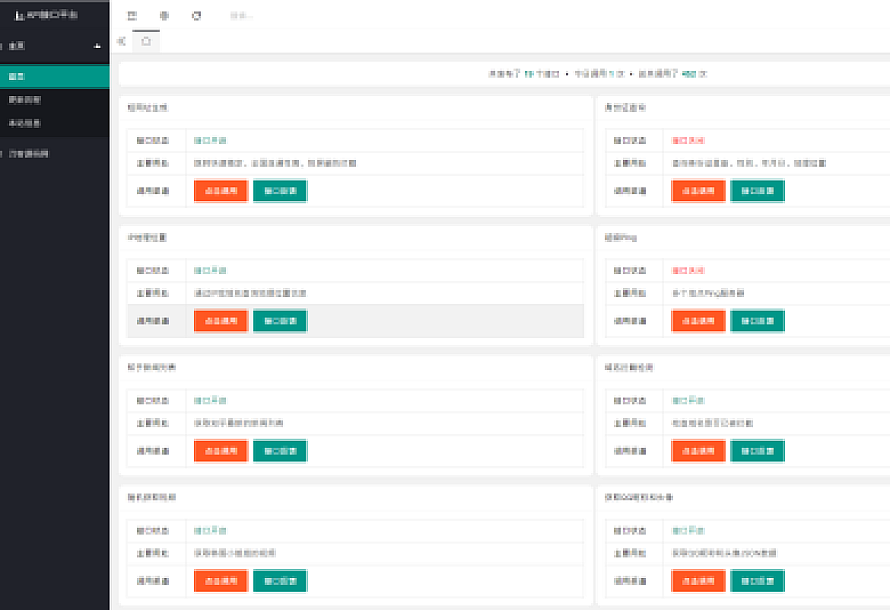Click the tab-scroll arrow icon left of home tab
Screen dimensions: 890x610
121,41
